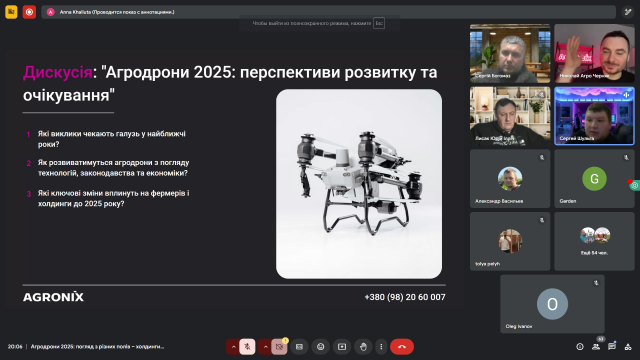Open video settings chevron beside camera

(x=265, y=347)
